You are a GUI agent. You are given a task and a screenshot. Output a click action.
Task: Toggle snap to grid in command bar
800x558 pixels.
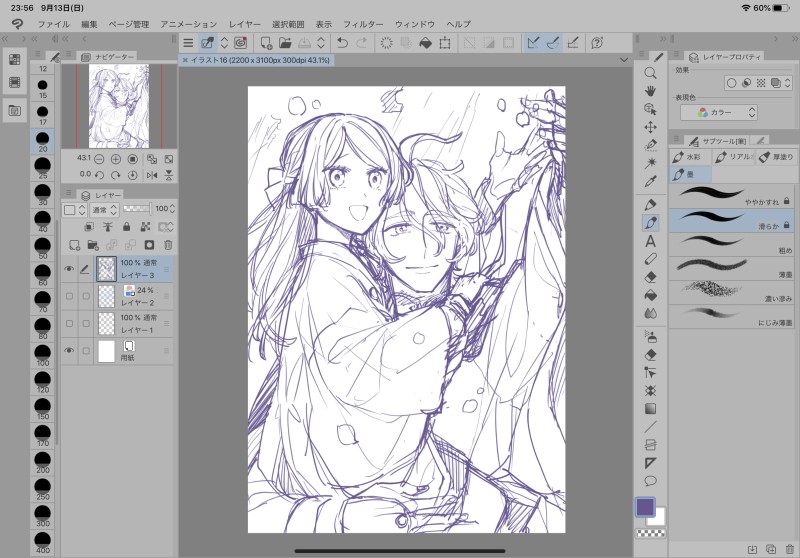tap(572, 43)
